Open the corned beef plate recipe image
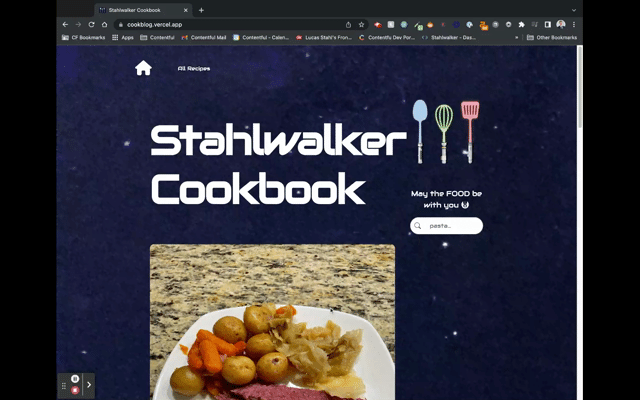Screen dimensions: 640x400 coord(273,322)
